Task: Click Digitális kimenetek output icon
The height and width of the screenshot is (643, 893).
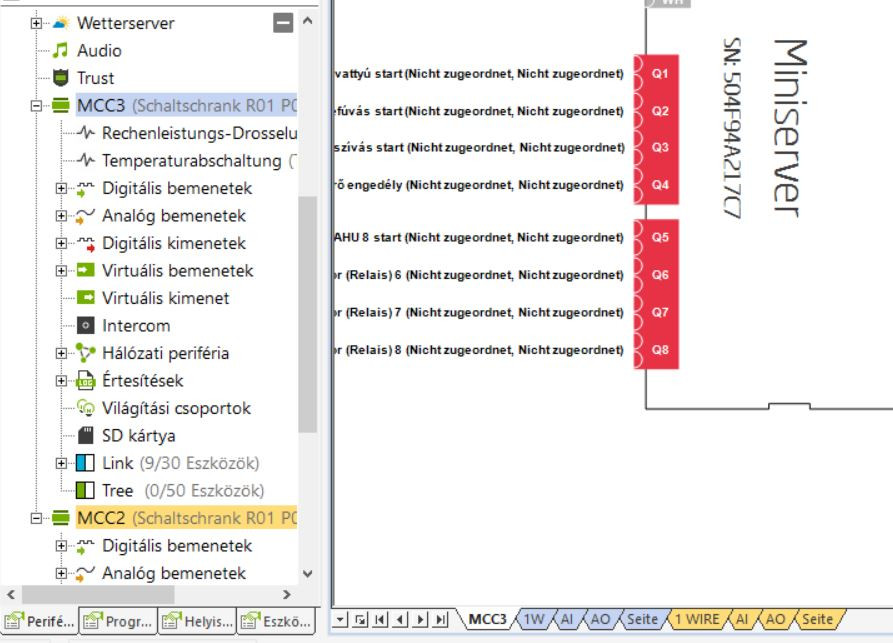Action: (x=85, y=243)
